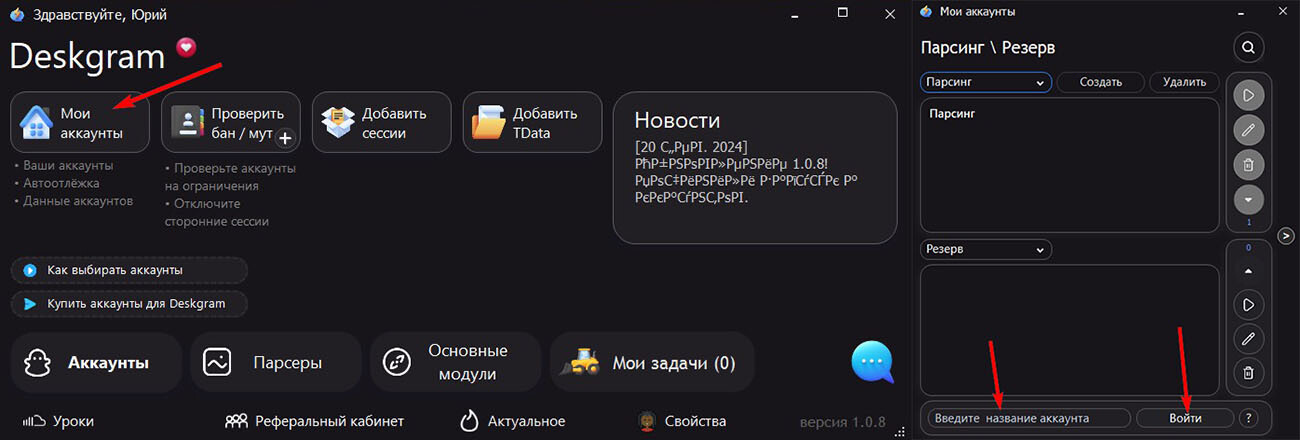Open the blue chat support bubble
The image size is (1300, 440).
(871, 362)
